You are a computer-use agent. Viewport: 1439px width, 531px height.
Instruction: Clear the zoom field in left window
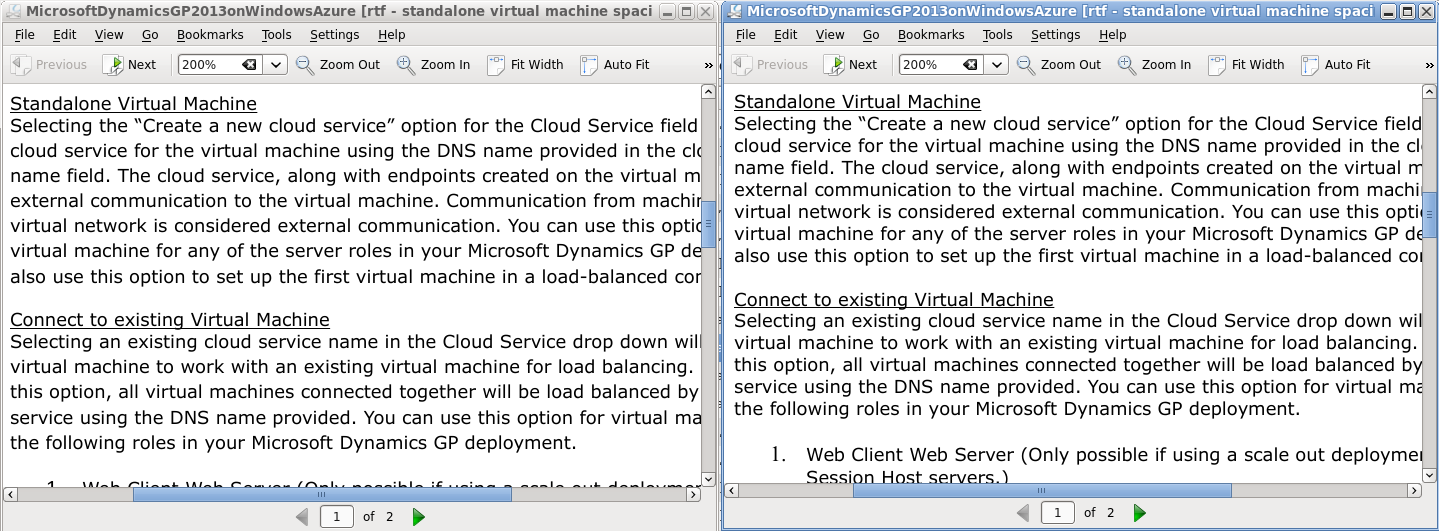pos(249,65)
